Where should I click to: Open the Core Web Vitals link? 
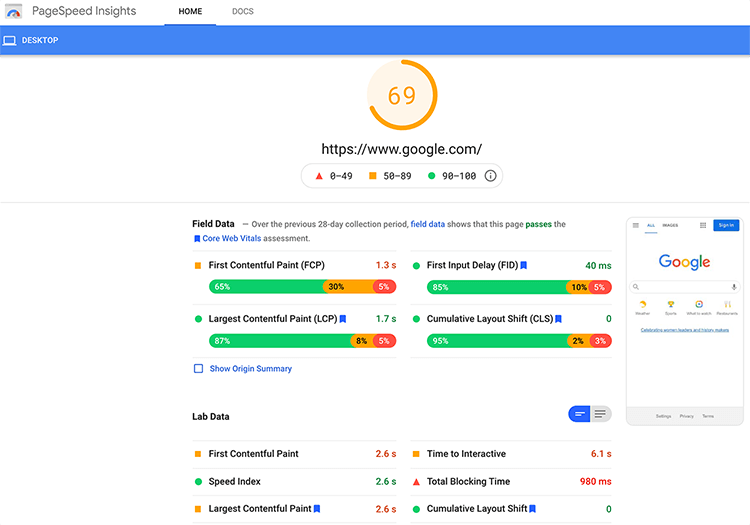(232, 239)
